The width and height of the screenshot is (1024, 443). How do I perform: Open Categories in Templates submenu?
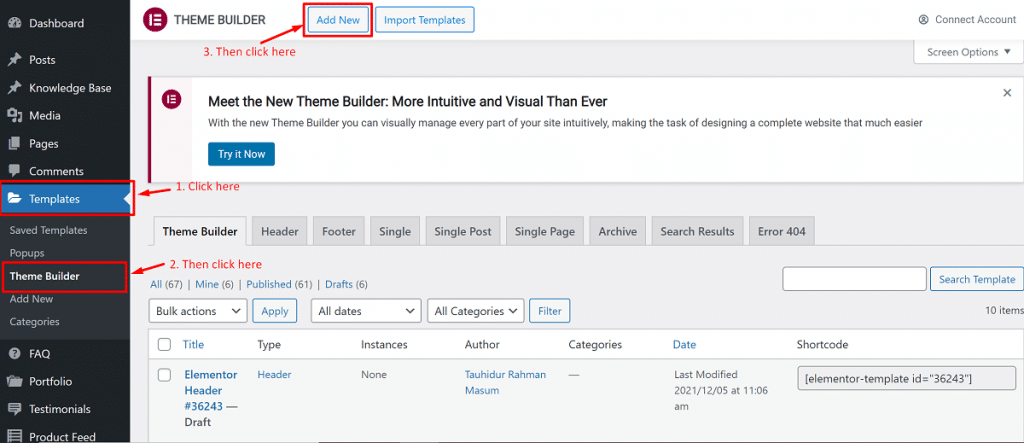pyautogui.click(x=35, y=321)
